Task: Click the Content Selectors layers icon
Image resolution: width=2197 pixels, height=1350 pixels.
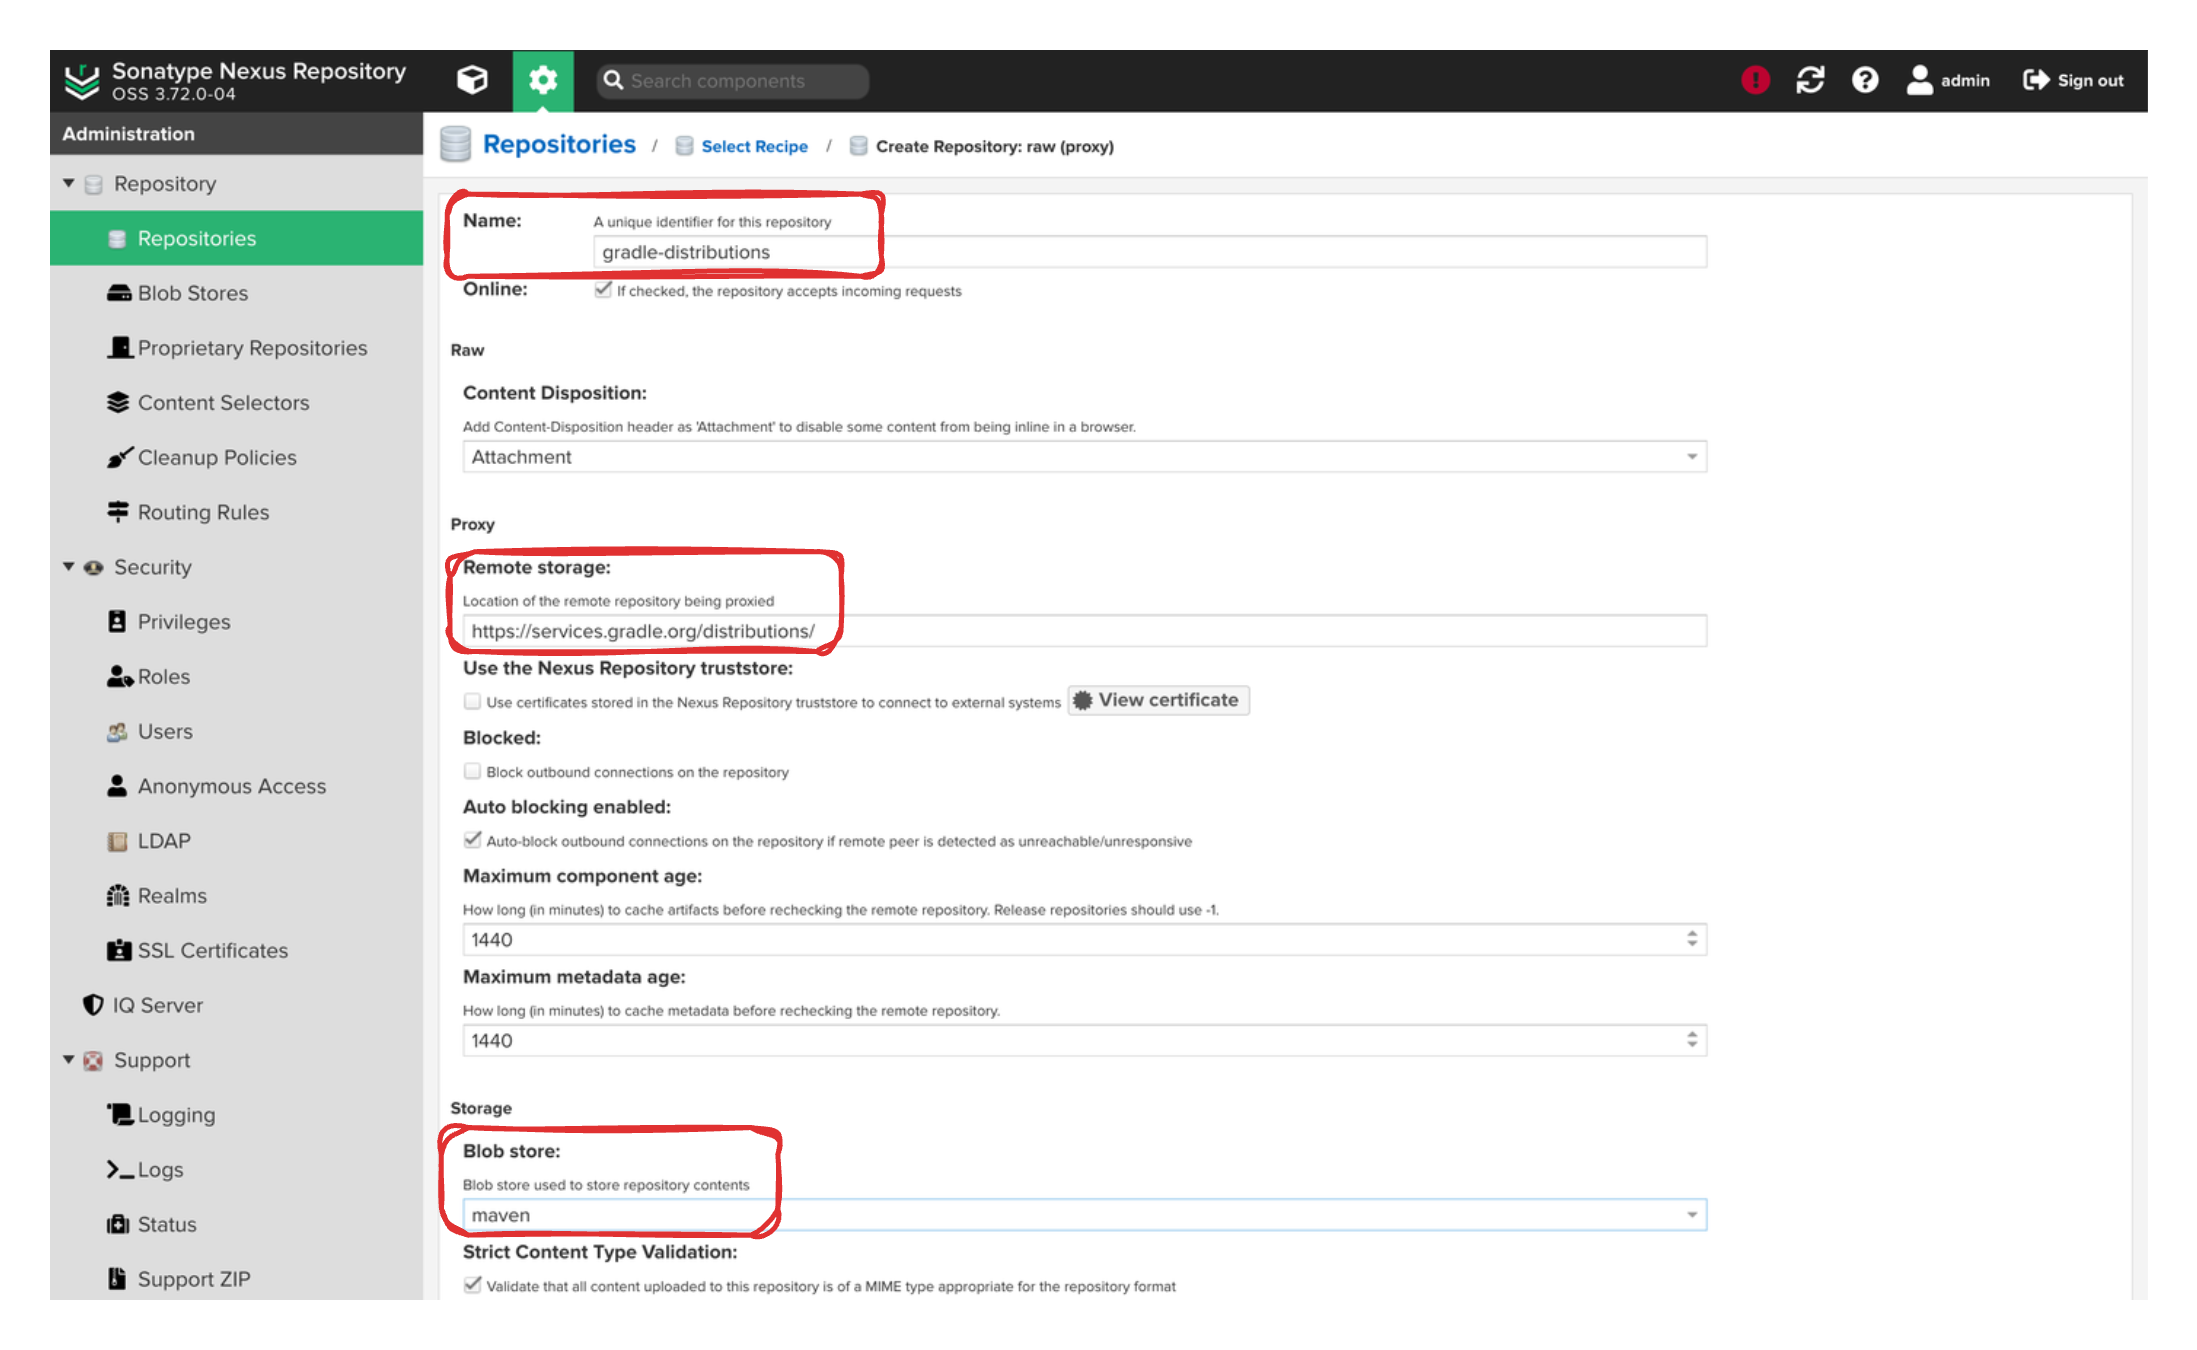Action: coord(118,402)
